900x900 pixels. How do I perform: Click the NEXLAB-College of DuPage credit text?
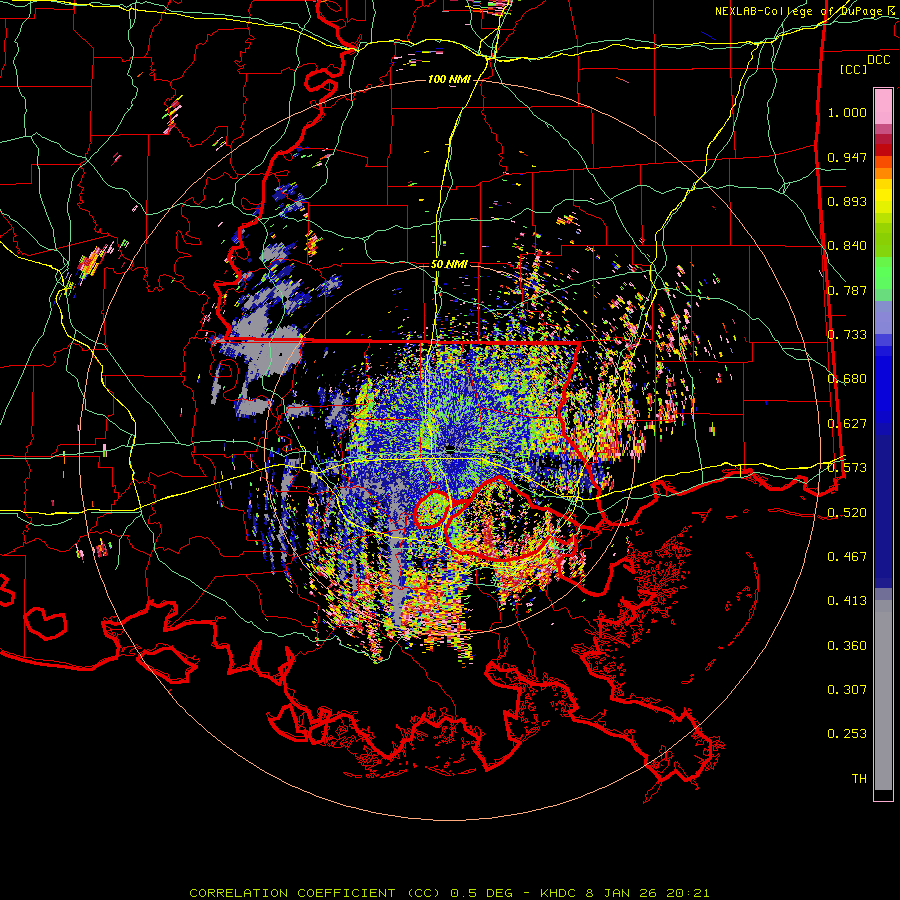pyautogui.click(x=804, y=11)
